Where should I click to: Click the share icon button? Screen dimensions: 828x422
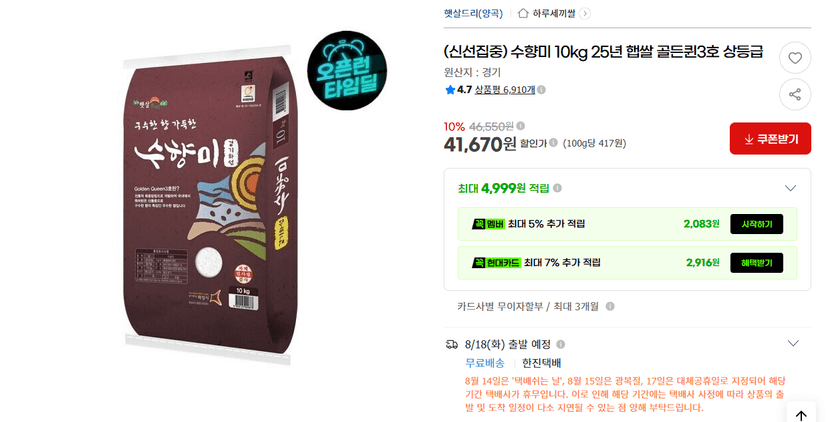(795, 95)
